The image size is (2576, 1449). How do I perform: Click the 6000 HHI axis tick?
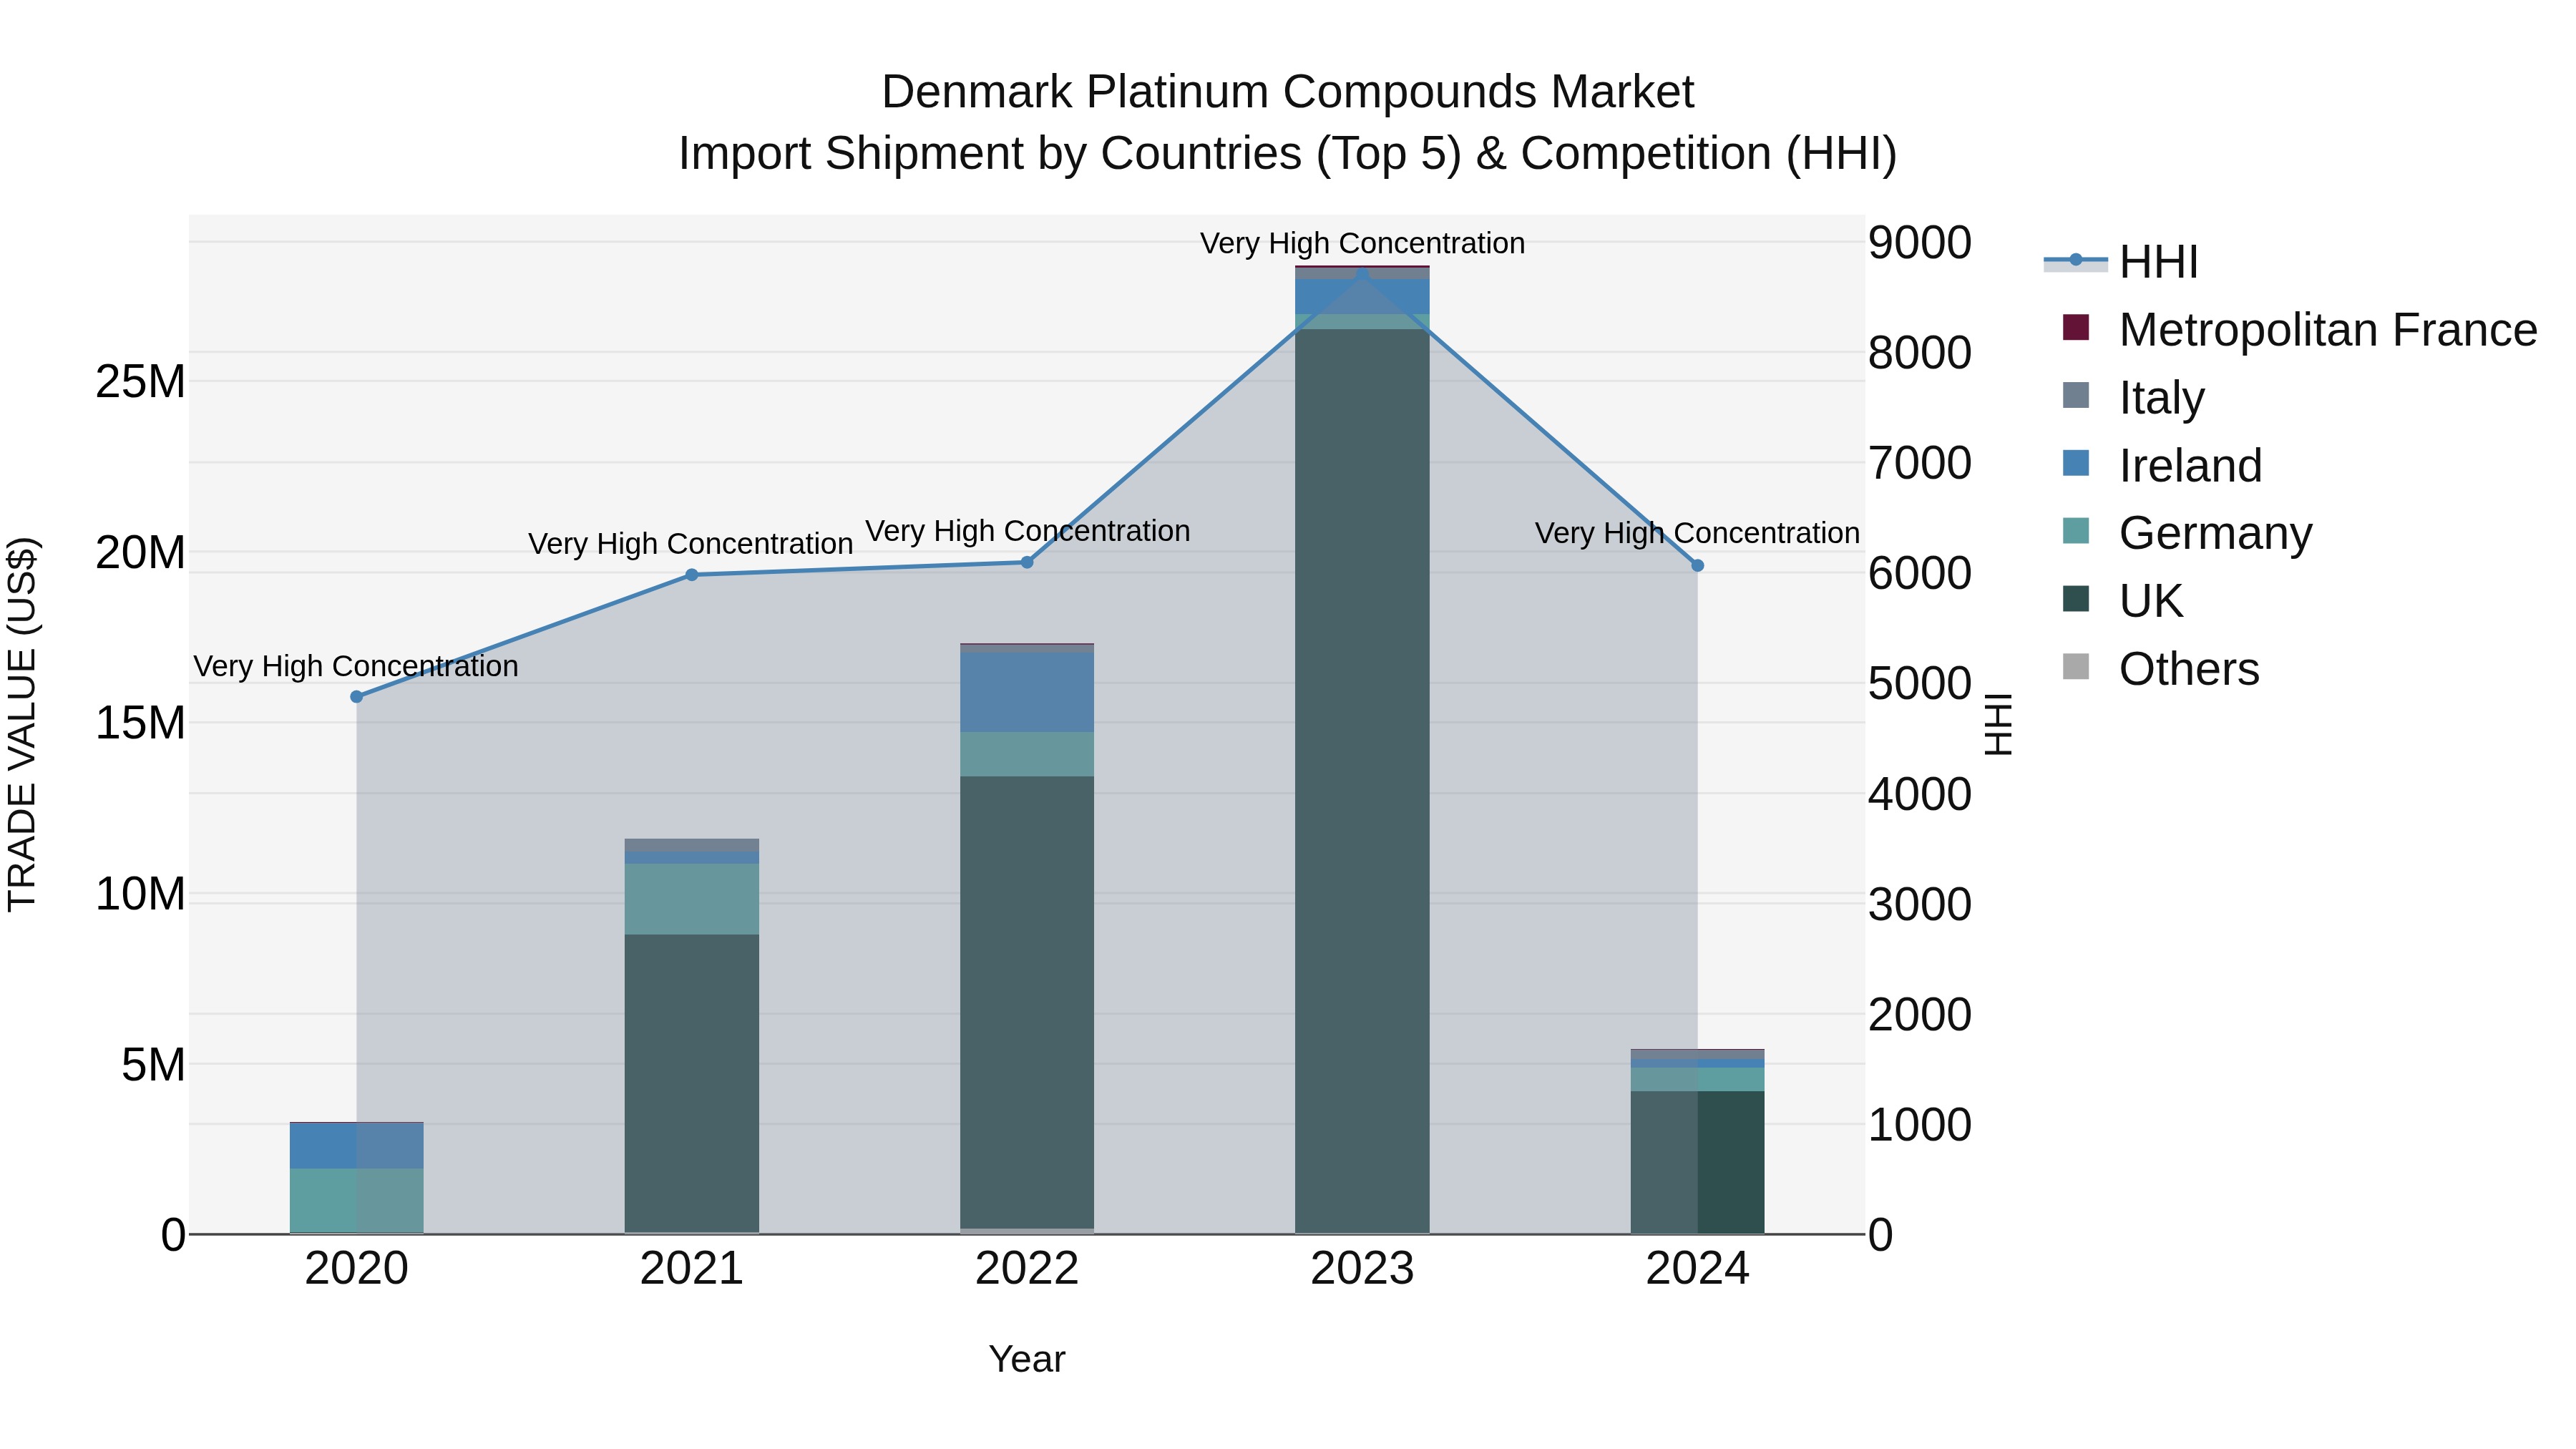click(1920, 574)
